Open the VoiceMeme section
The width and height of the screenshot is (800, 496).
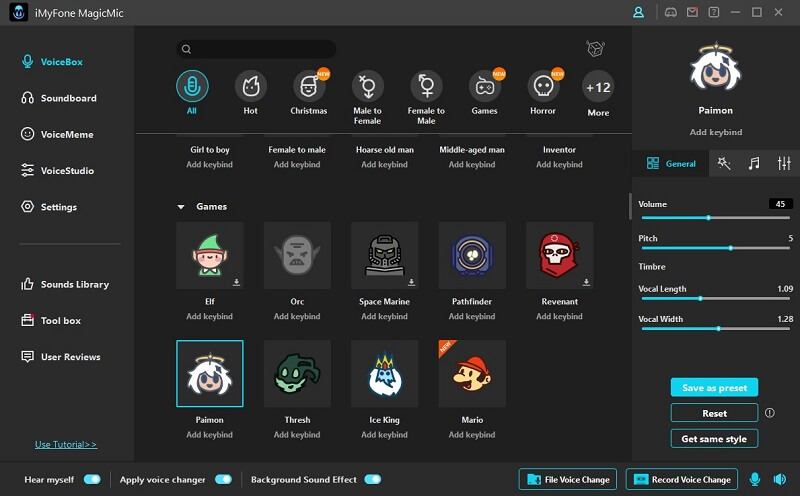click(x=57, y=134)
